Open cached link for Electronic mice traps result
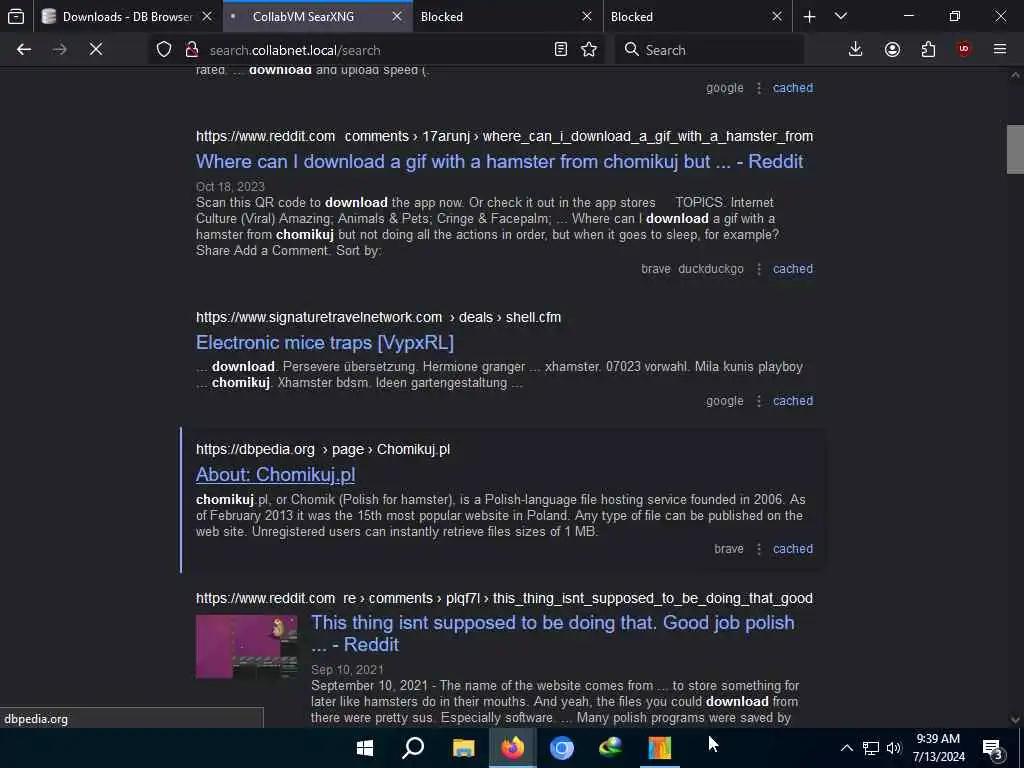Image resolution: width=1024 pixels, height=768 pixels. click(793, 401)
